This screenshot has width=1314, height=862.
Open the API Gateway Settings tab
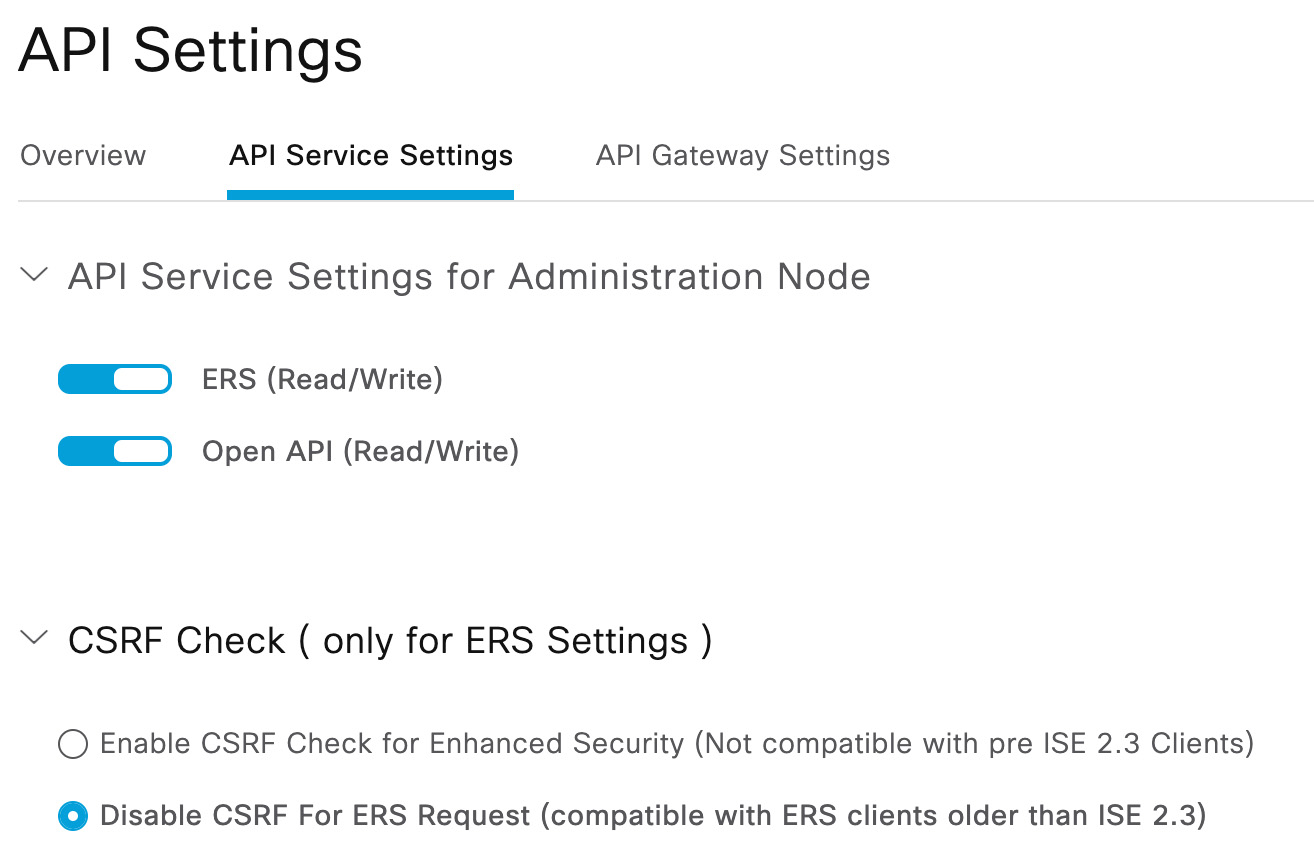[743, 156]
